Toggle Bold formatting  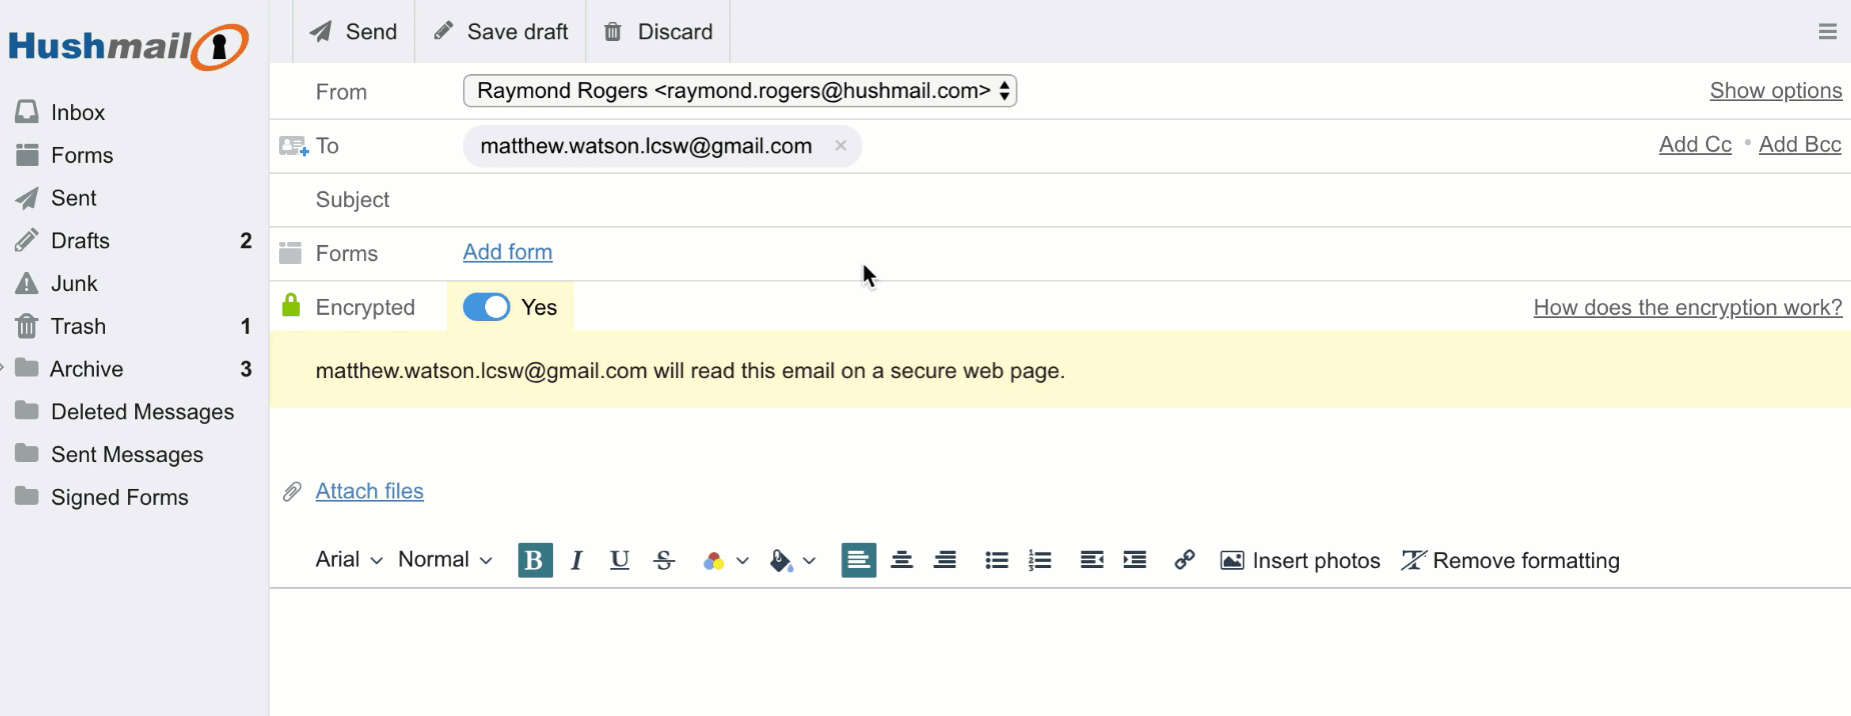[x=535, y=560]
